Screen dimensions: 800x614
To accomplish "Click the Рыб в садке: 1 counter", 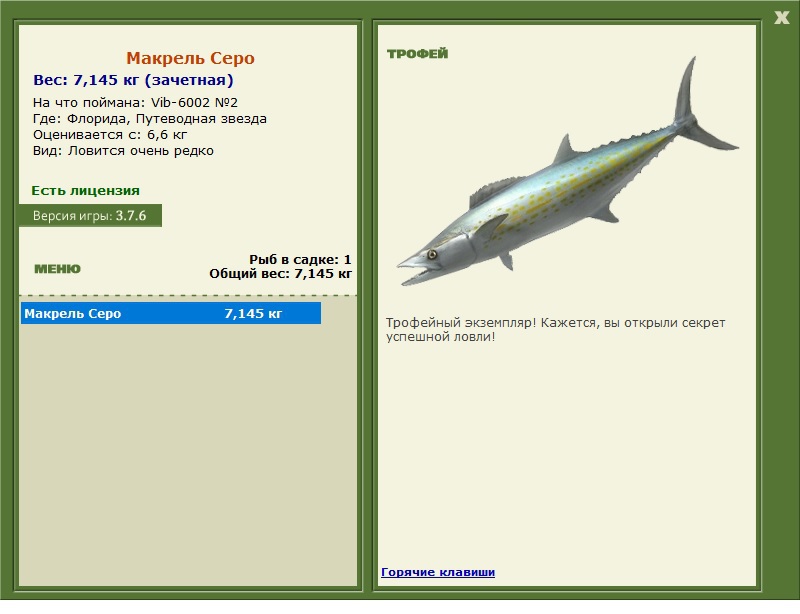I will (300, 259).
